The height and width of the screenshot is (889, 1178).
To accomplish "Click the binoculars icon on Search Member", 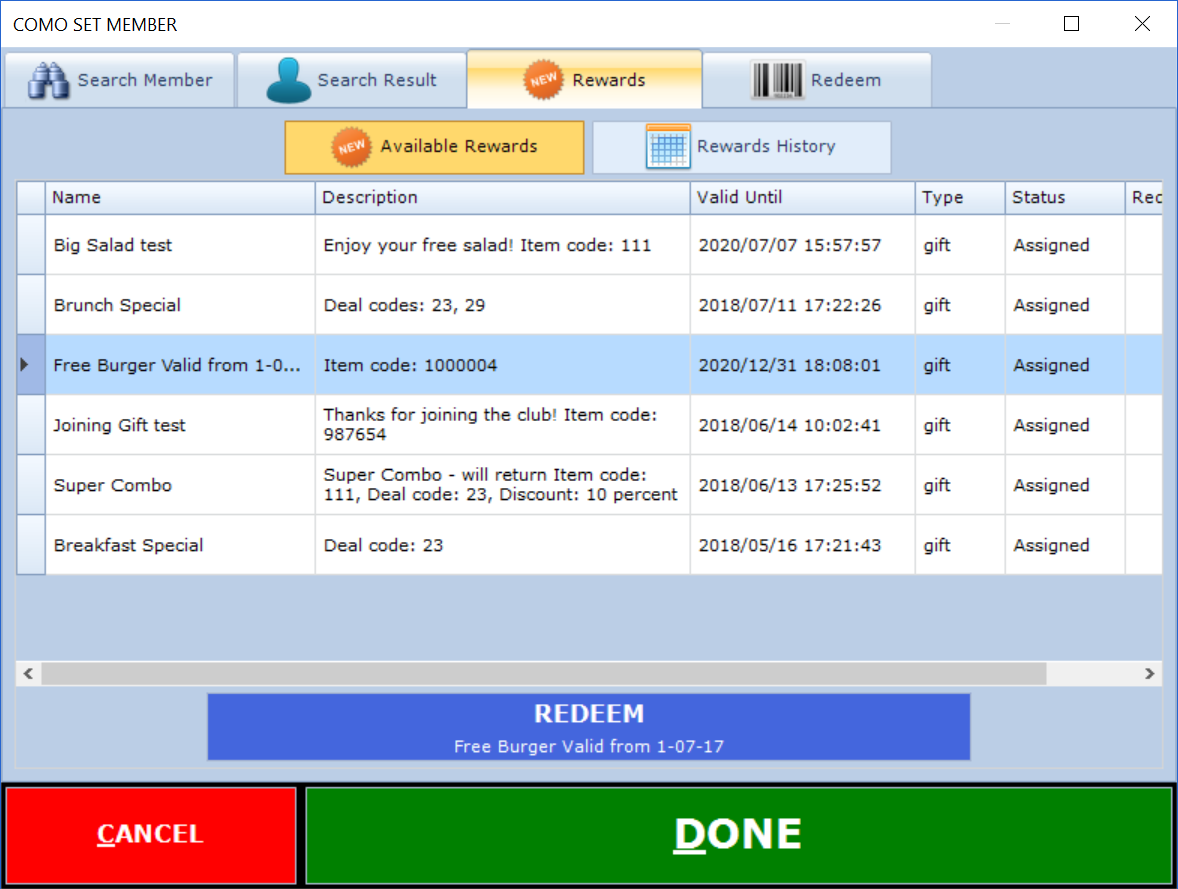I will [47, 80].
